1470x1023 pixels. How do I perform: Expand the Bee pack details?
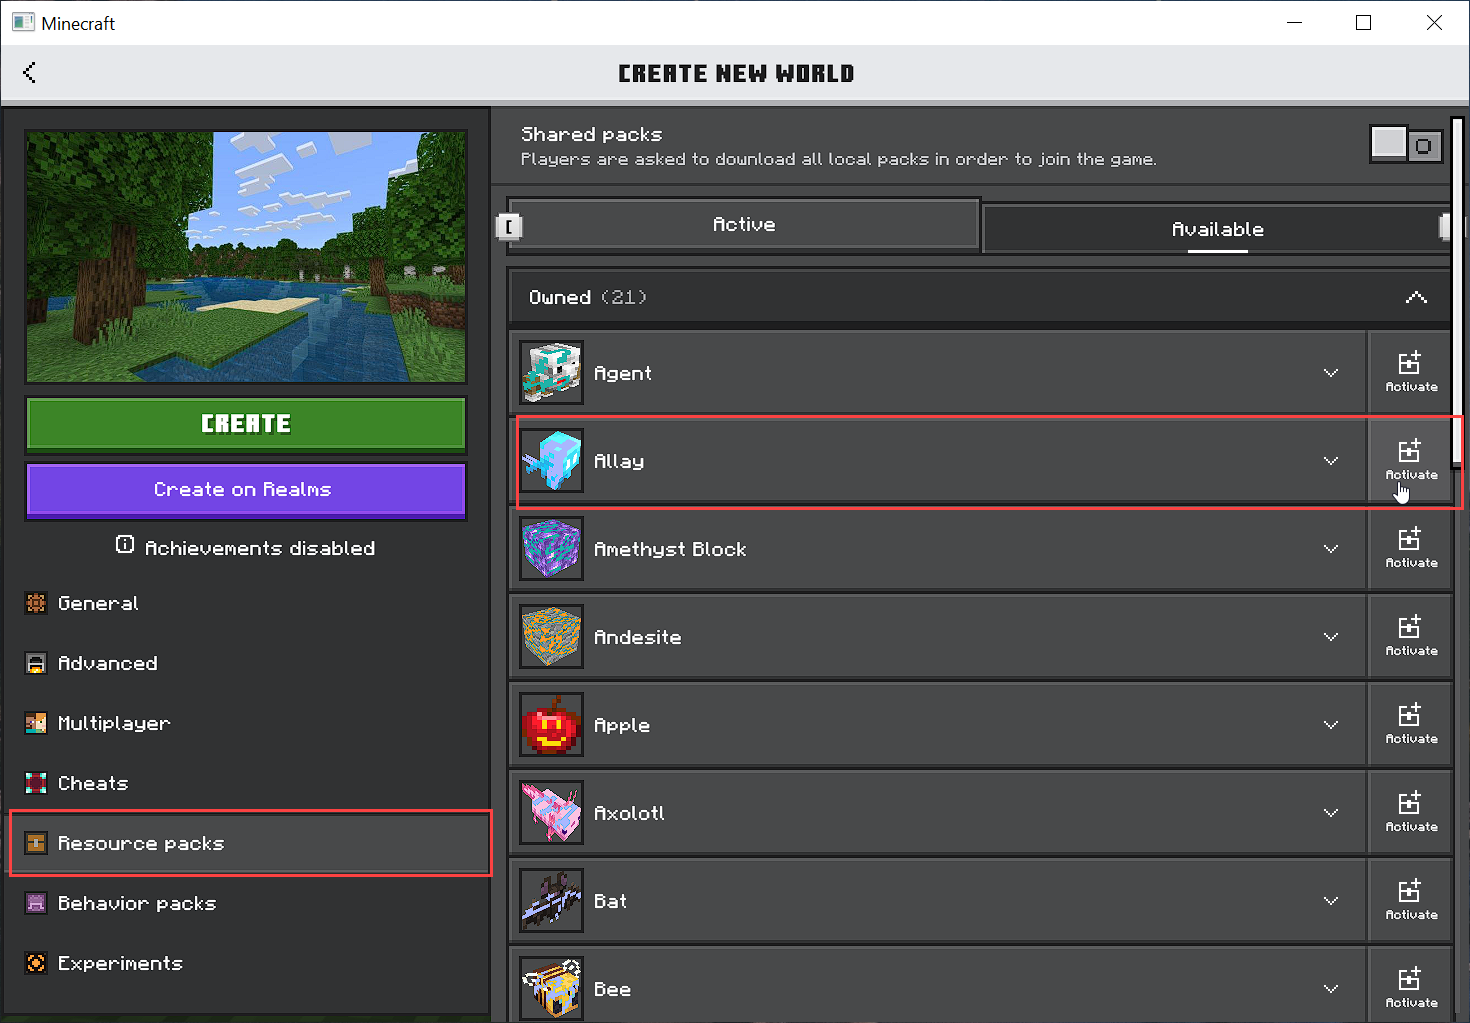[1331, 989]
